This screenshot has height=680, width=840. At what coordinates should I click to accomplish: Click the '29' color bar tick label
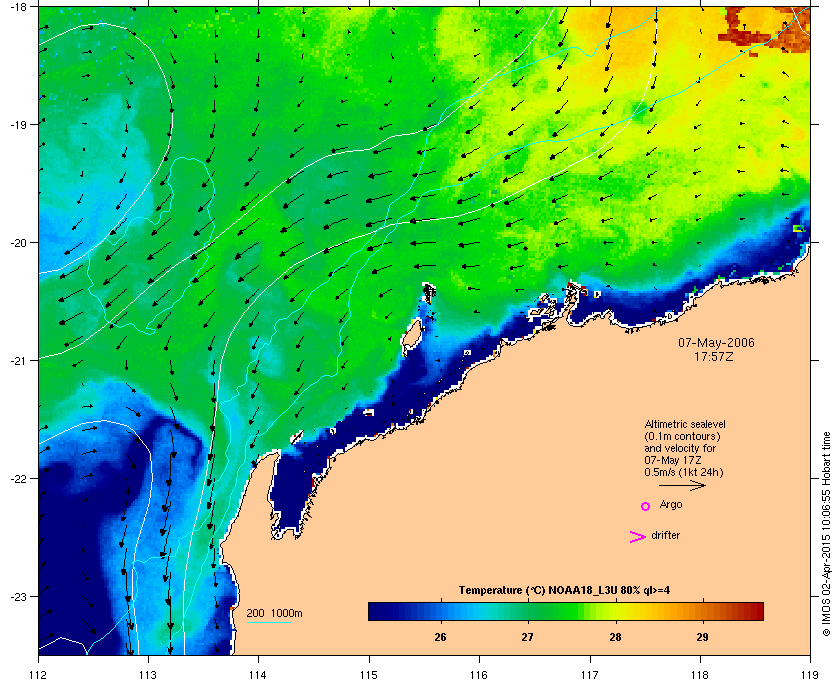click(702, 637)
